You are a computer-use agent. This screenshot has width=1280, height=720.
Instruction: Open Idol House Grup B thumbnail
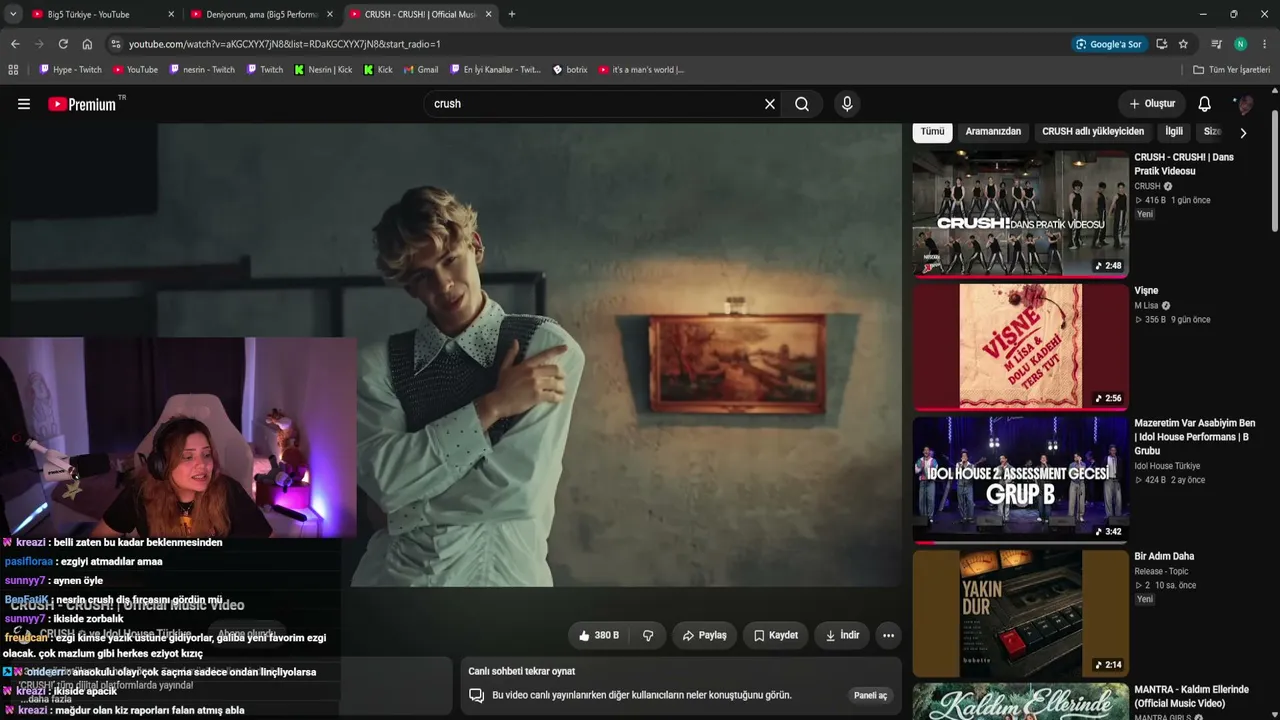[x=1020, y=479]
